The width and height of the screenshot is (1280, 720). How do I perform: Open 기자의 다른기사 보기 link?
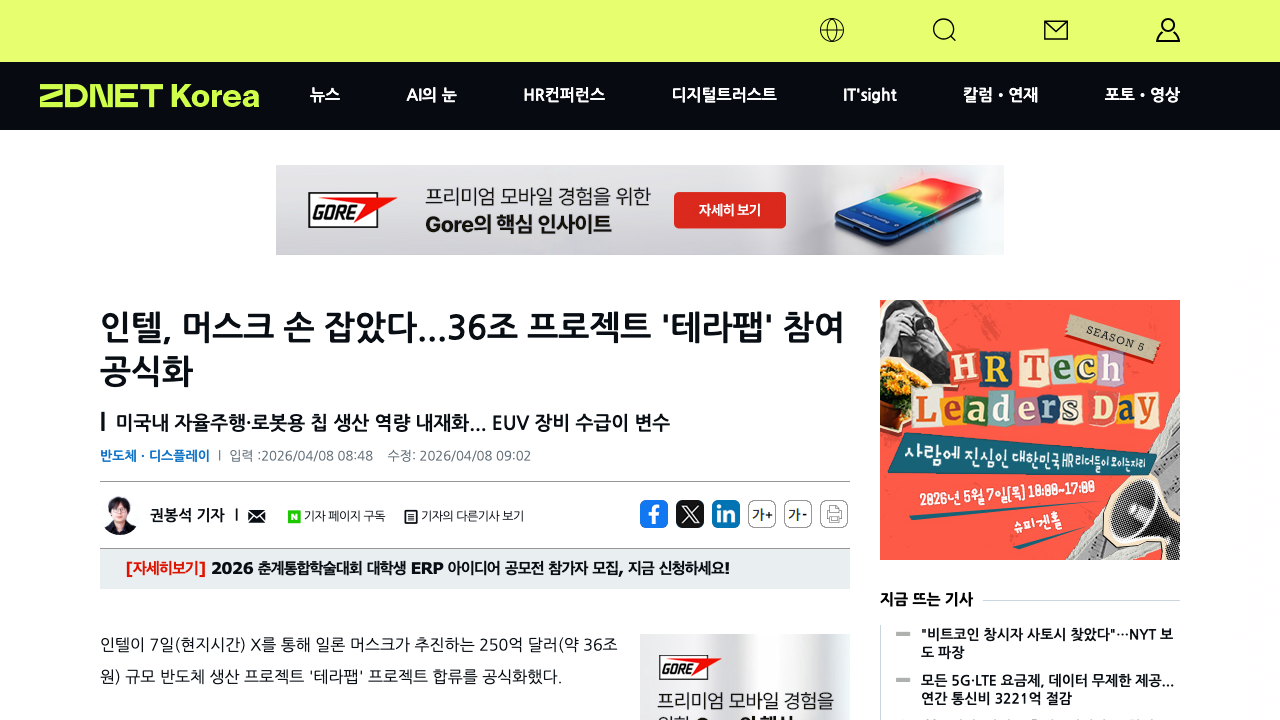pos(464,516)
